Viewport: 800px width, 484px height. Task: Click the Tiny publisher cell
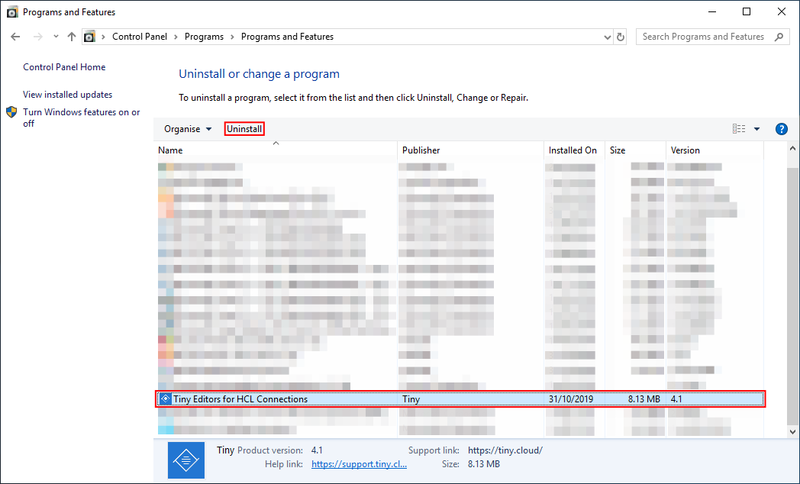coord(411,399)
